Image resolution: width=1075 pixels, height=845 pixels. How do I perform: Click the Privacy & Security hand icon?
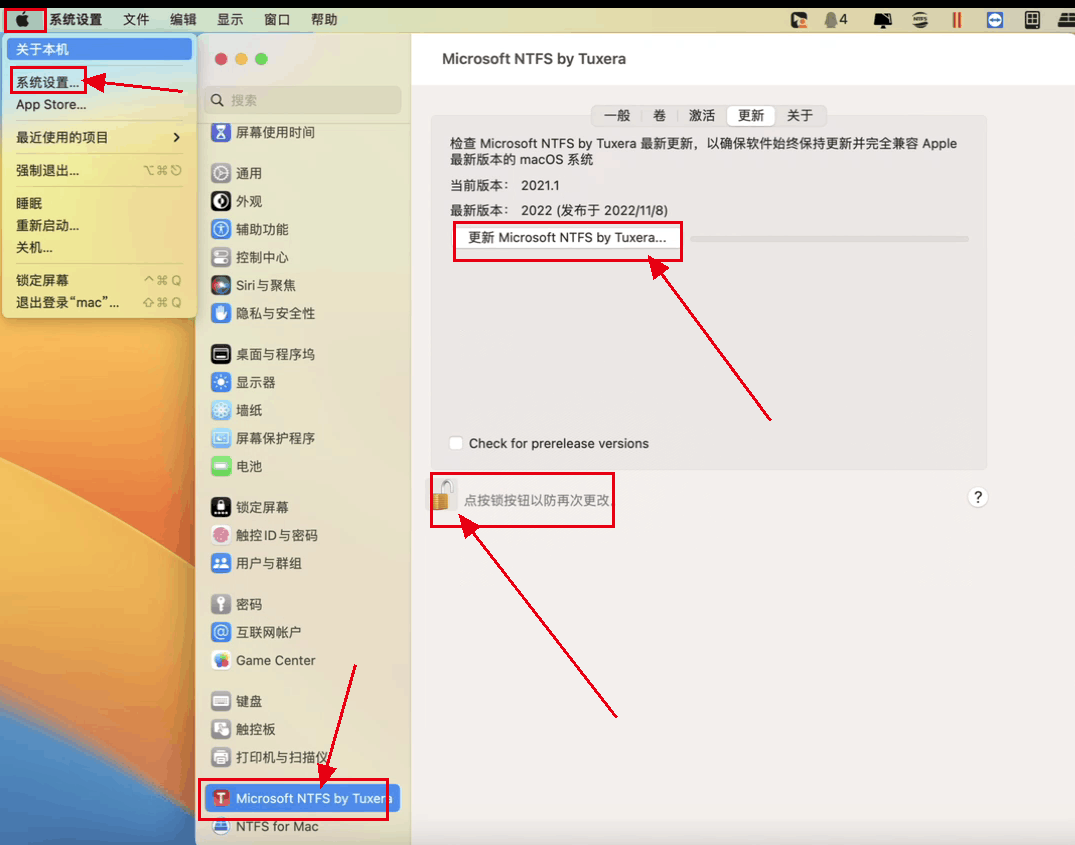pyautogui.click(x=221, y=313)
